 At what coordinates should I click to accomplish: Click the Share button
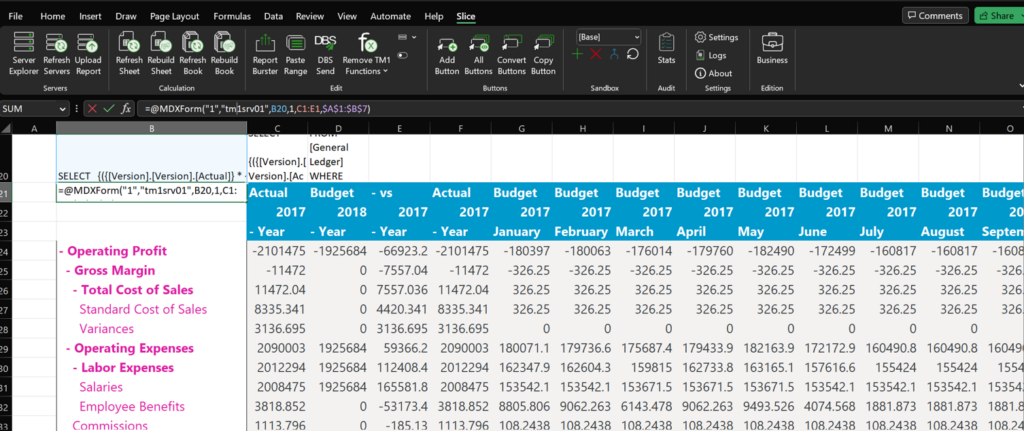pos(1000,16)
